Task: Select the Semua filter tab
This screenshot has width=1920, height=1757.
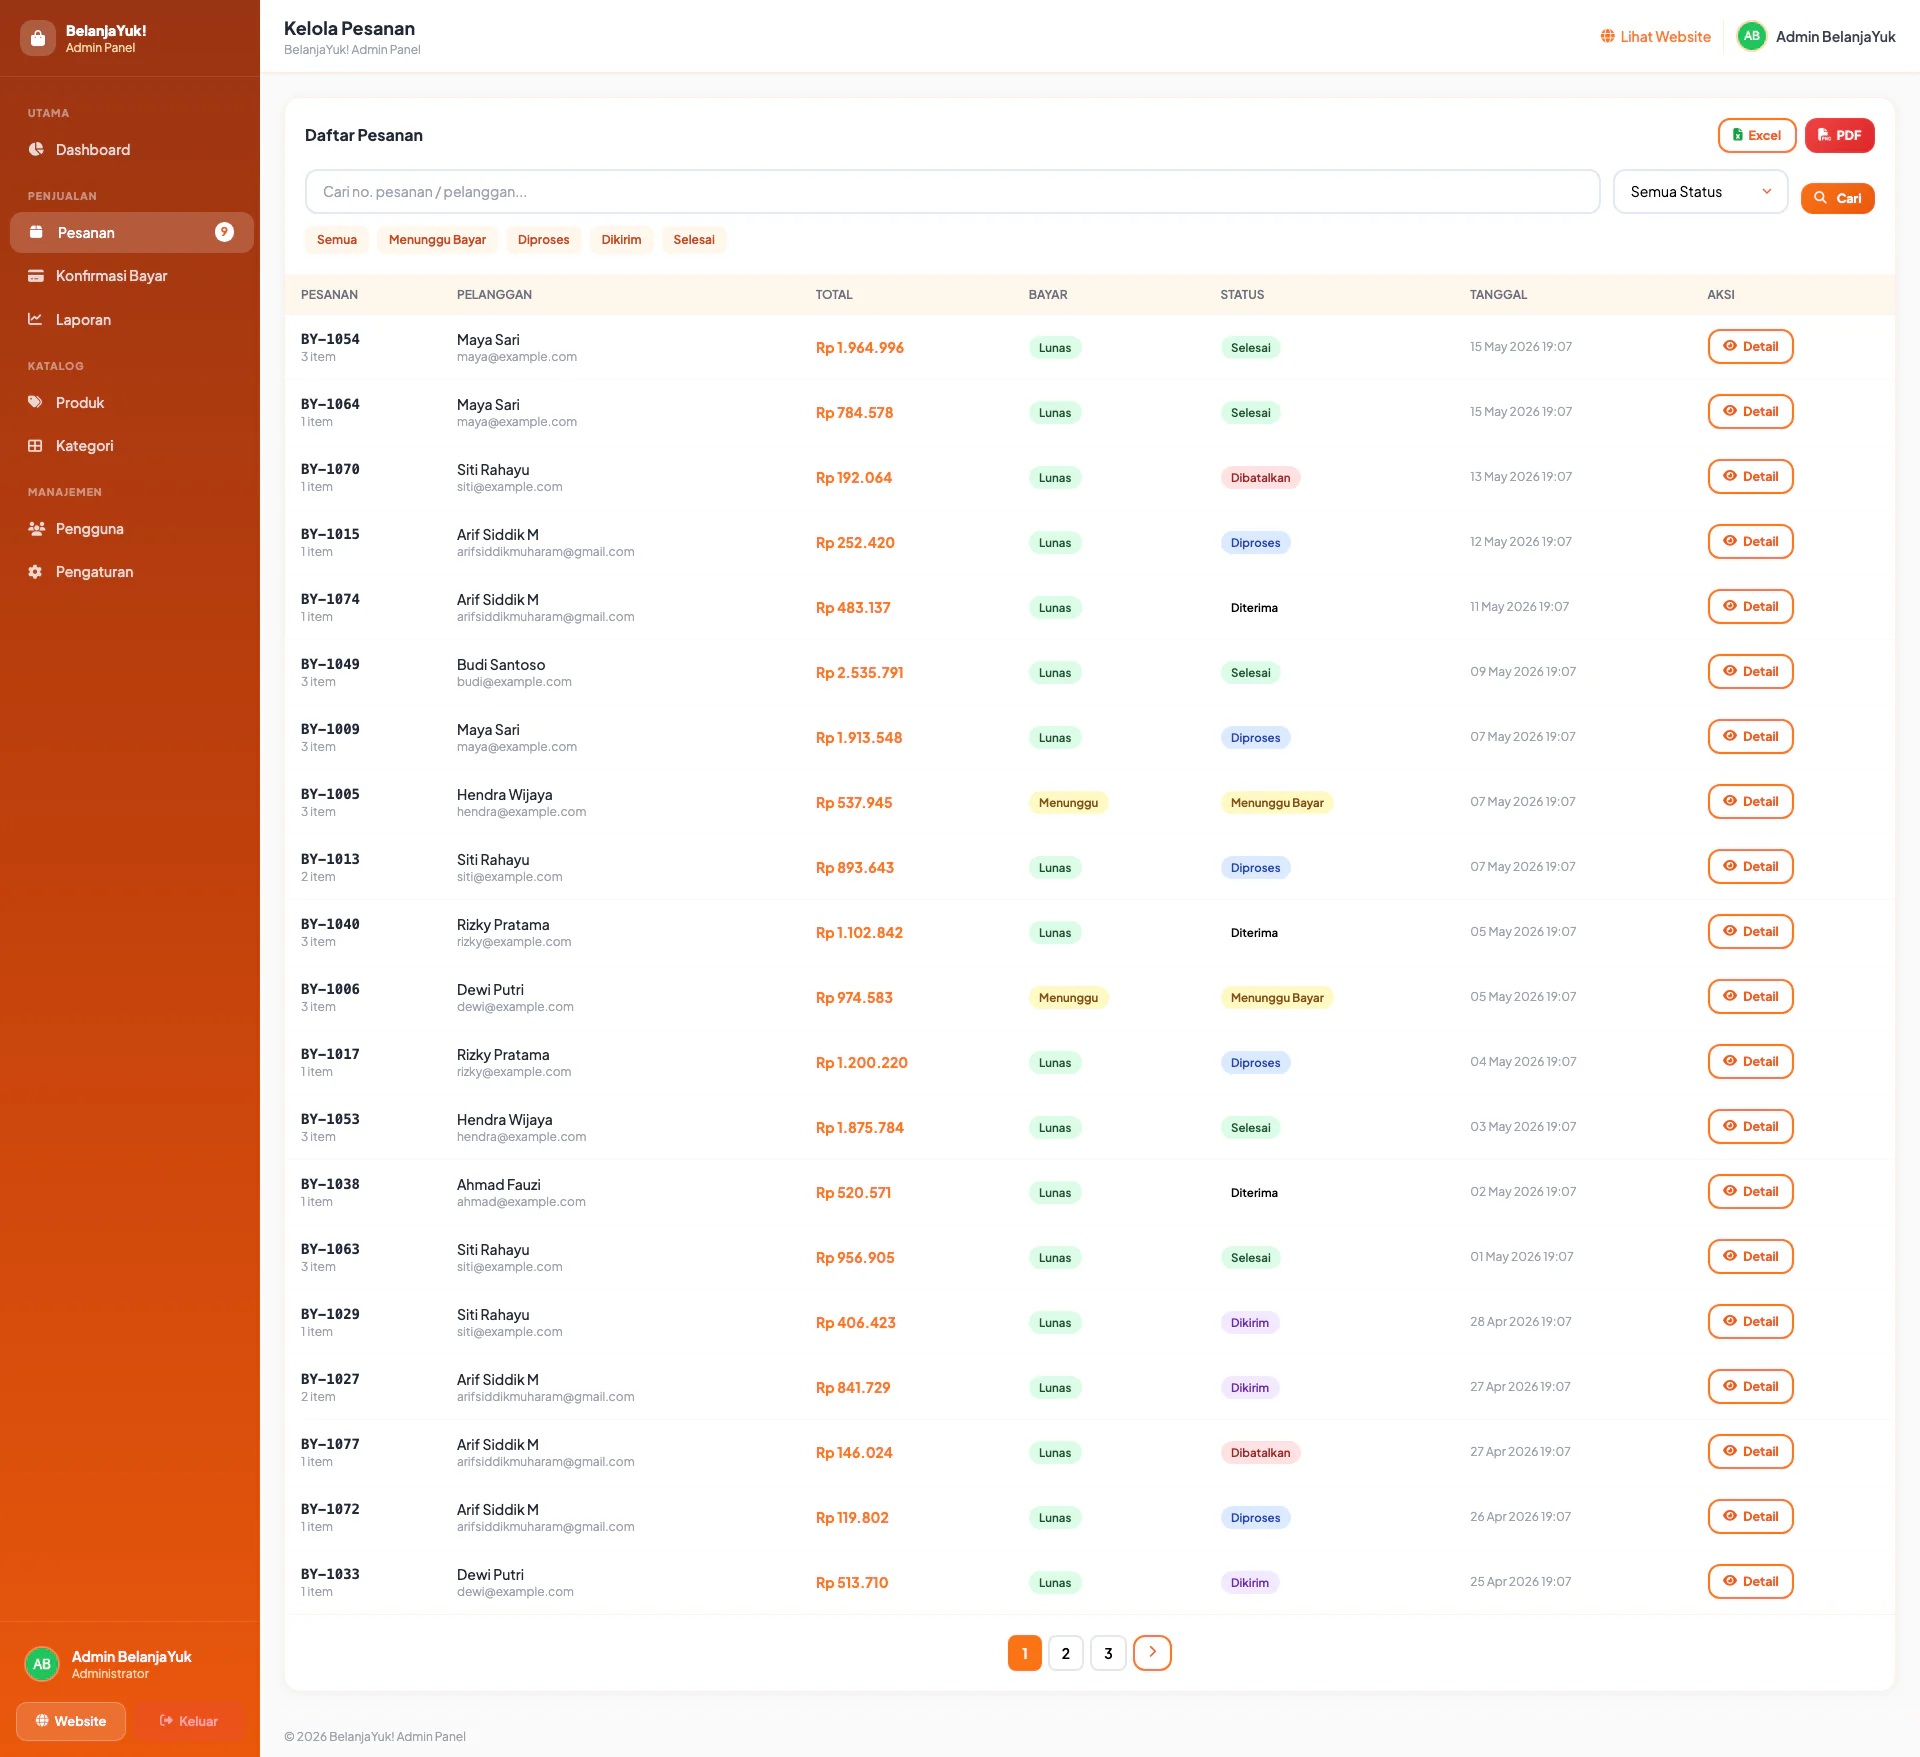Action: tap(336, 239)
